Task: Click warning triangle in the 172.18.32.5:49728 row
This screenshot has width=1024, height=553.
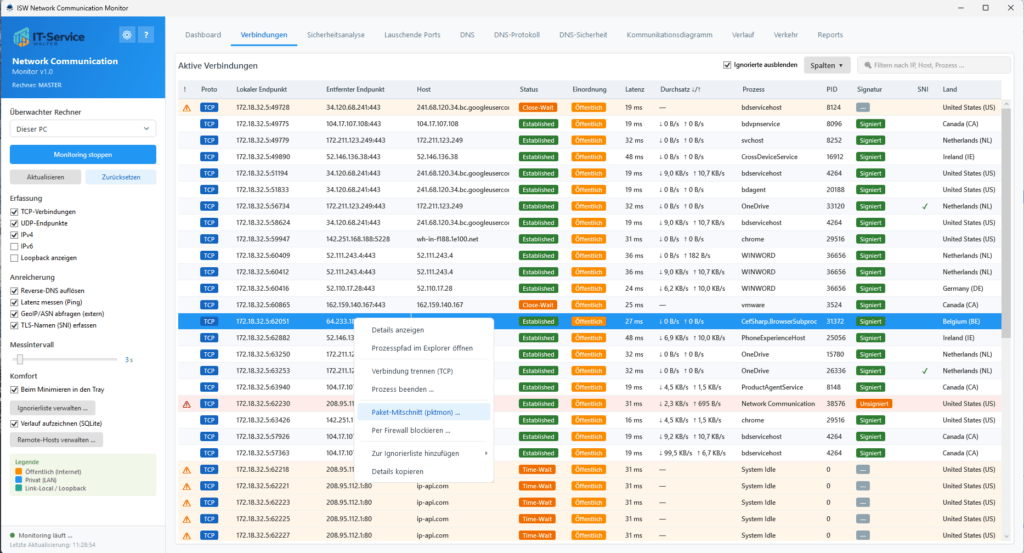Action: coord(187,108)
